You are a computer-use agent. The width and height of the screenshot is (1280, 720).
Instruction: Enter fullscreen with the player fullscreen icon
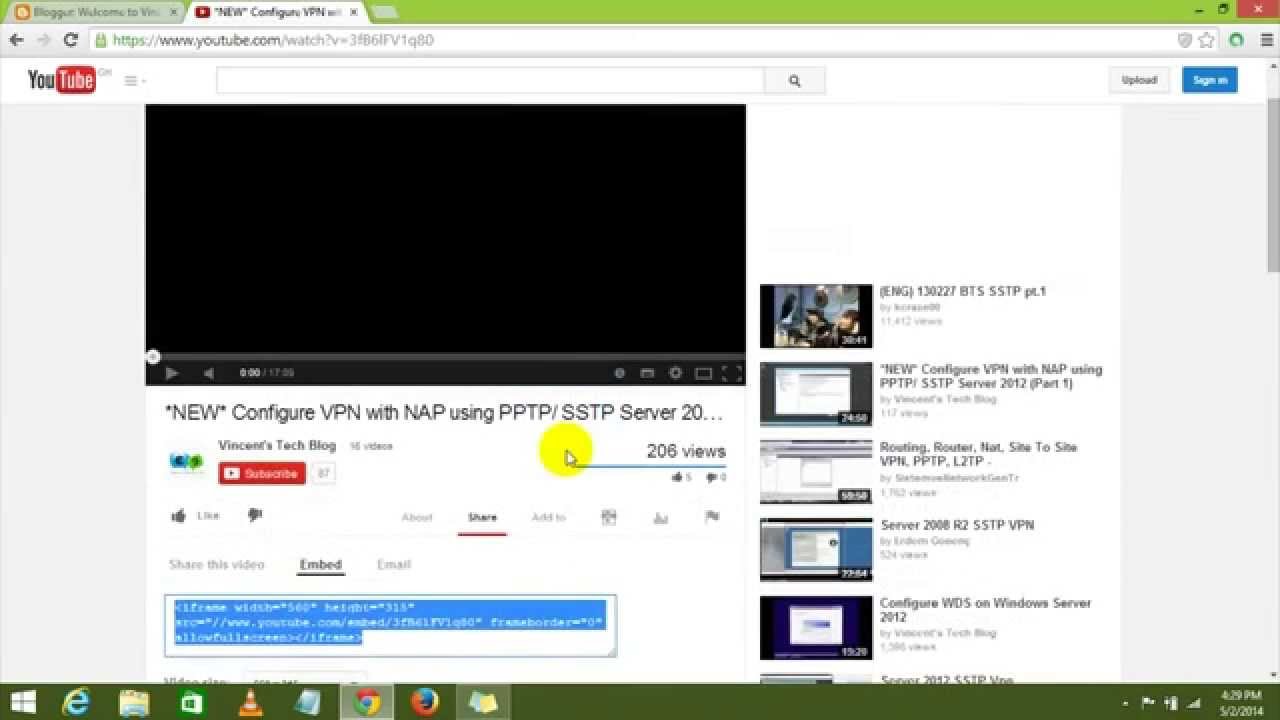pos(732,373)
